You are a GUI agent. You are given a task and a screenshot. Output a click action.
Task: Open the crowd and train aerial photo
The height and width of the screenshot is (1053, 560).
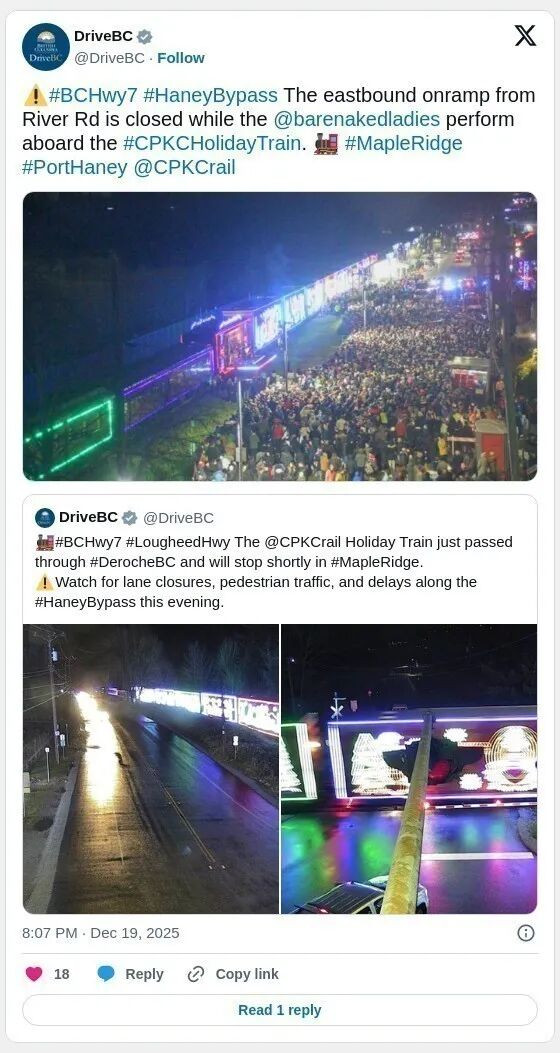(x=280, y=336)
